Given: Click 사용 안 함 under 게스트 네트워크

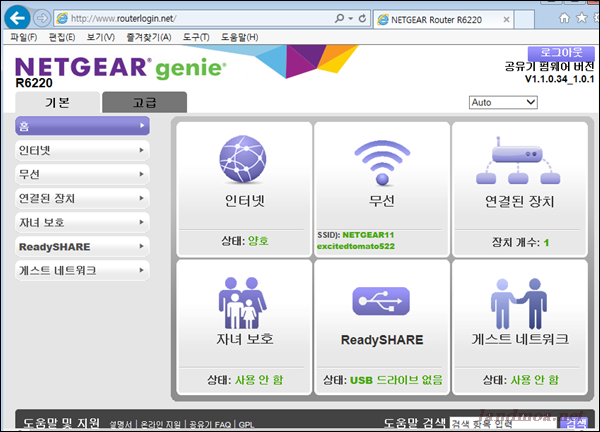Looking at the screenshot, I should [535, 380].
